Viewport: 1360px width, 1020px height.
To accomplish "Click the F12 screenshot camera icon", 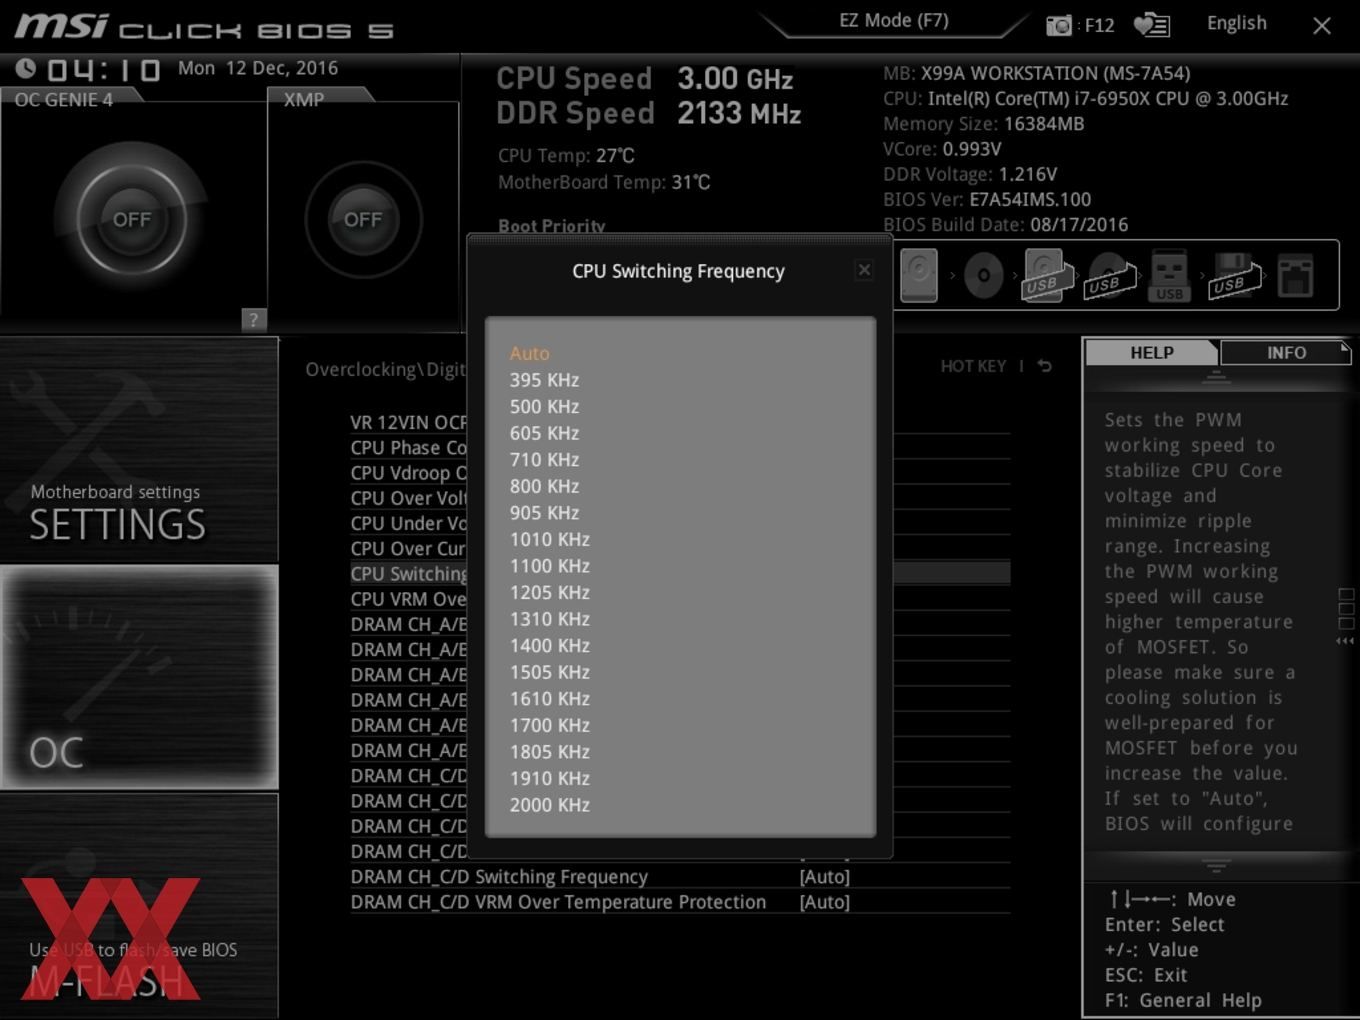I will pos(1059,25).
